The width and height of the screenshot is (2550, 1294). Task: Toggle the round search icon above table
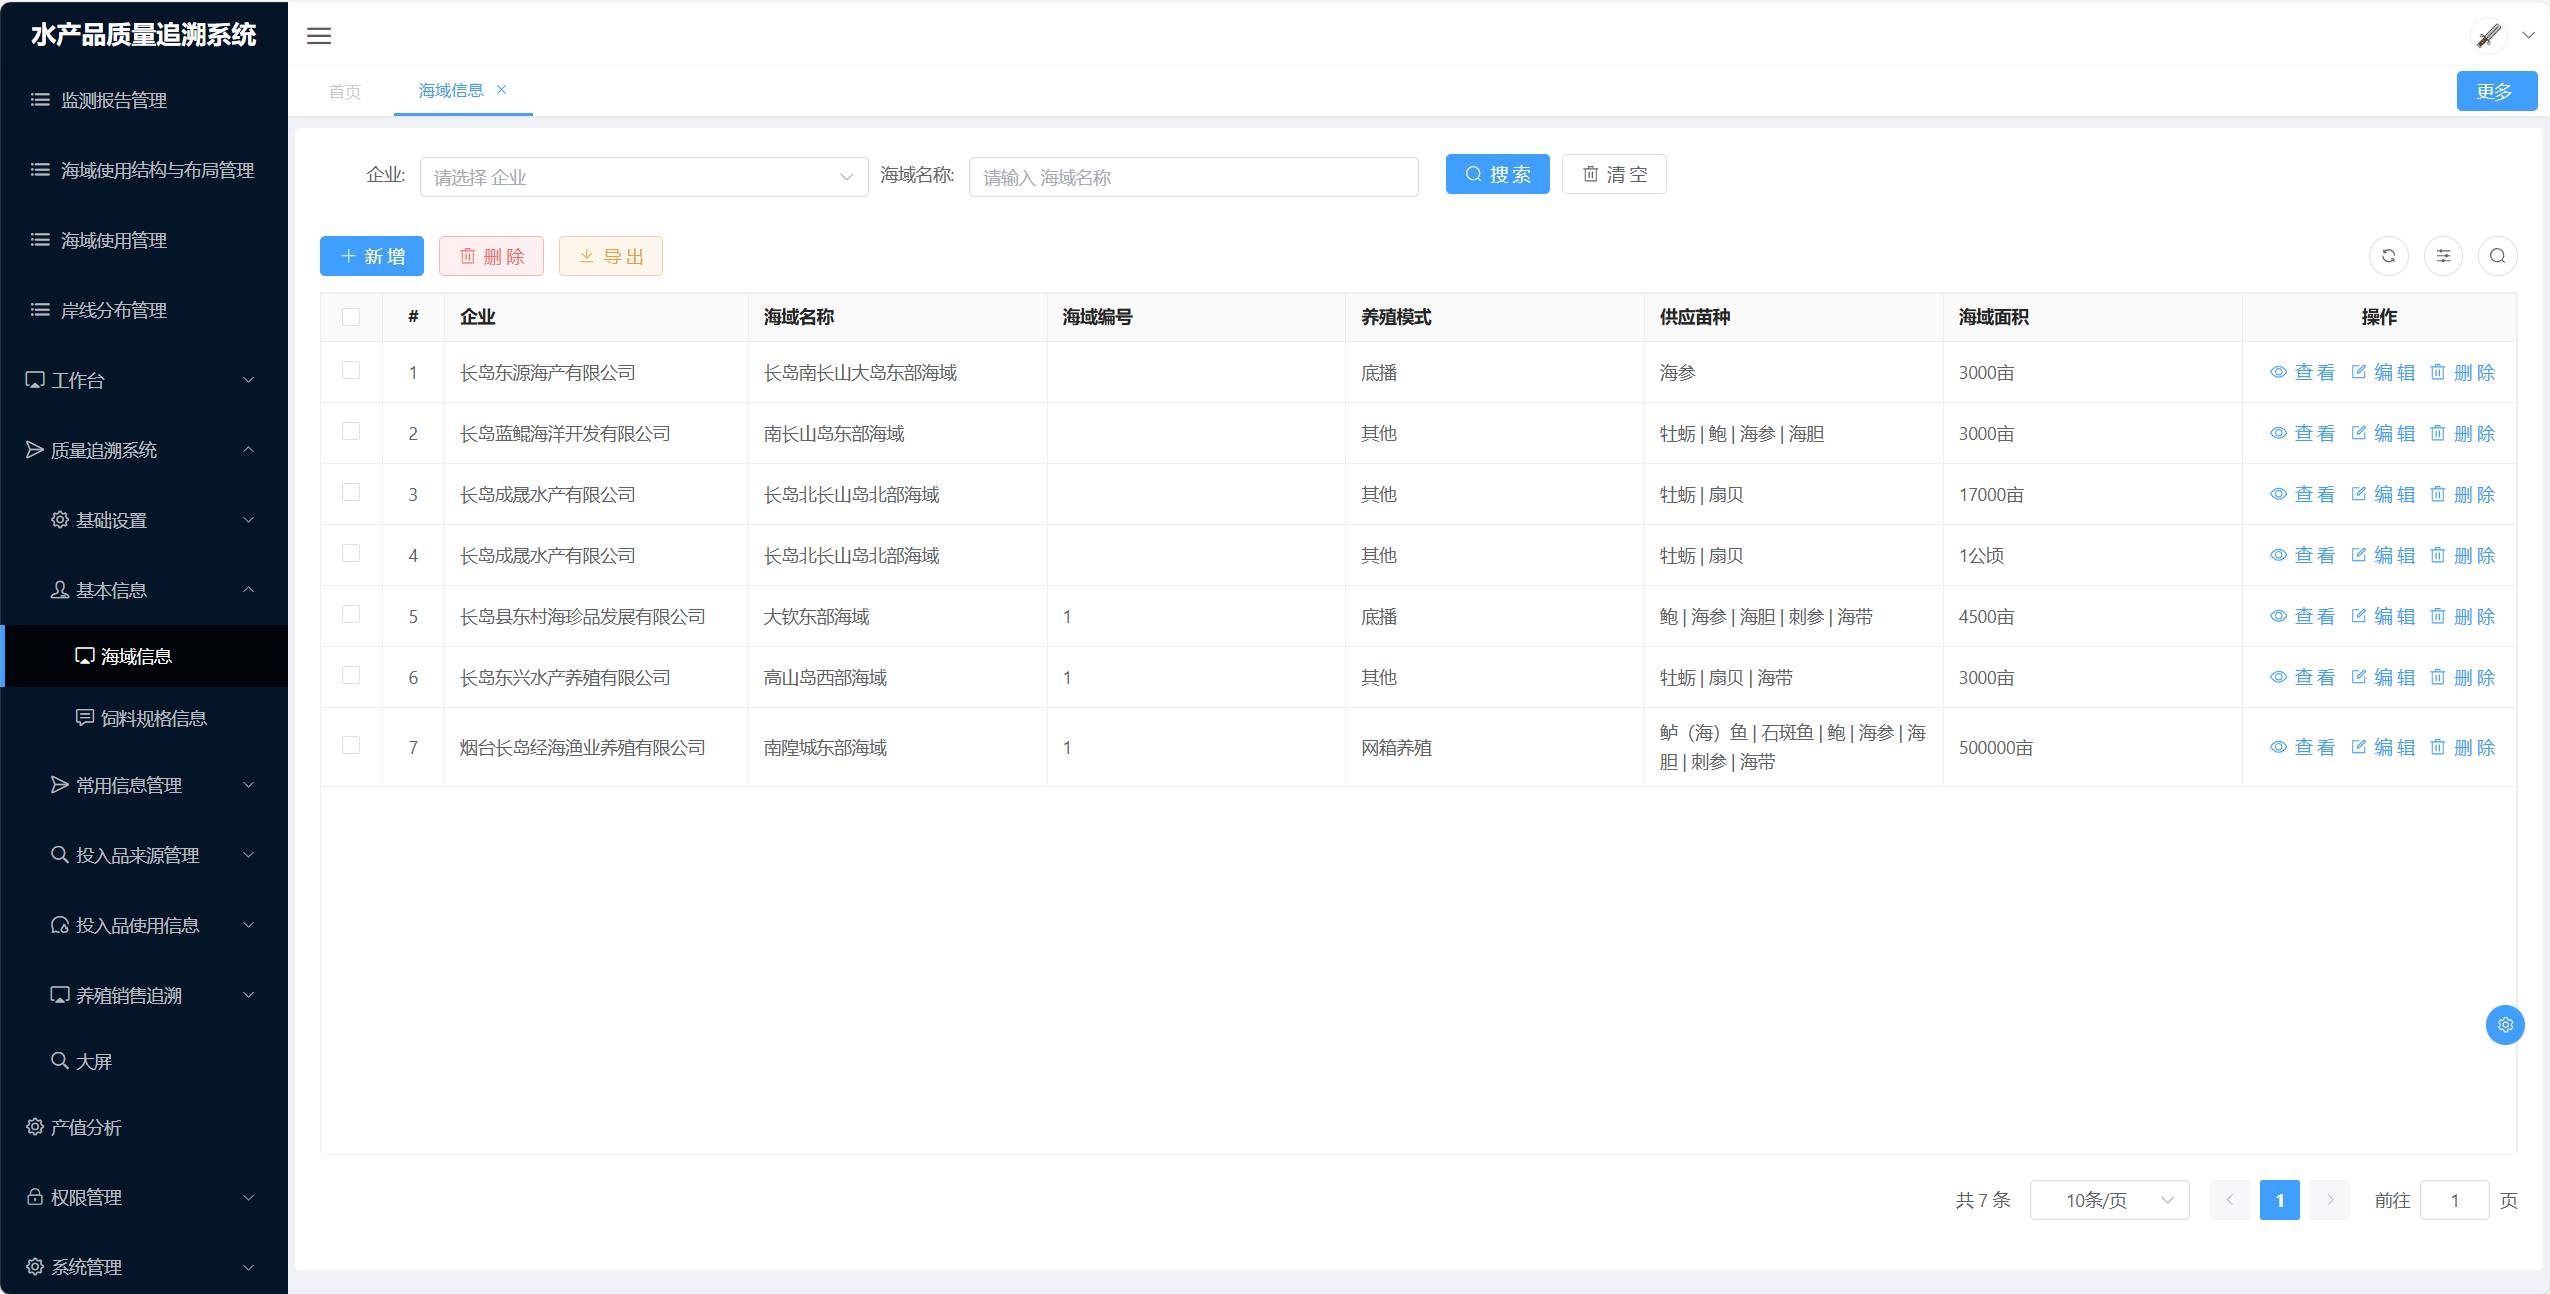tap(2497, 256)
